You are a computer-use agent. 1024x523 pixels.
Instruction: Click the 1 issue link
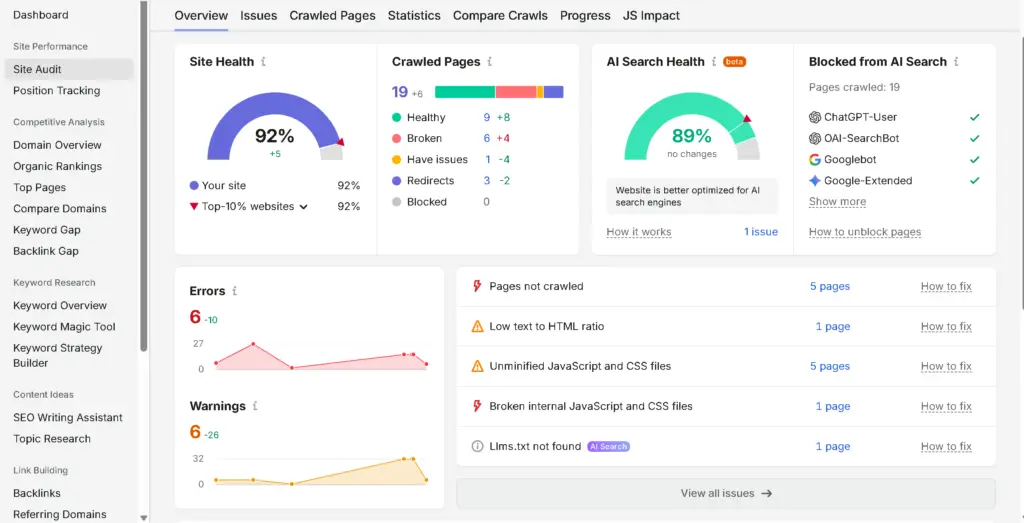pos(761,232)
